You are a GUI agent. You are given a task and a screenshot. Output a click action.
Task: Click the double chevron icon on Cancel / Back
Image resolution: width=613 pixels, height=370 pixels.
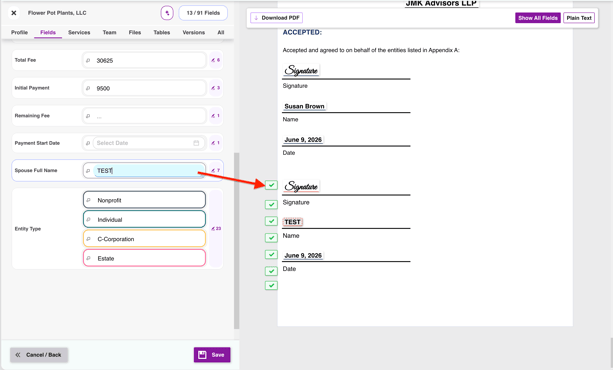18,355
